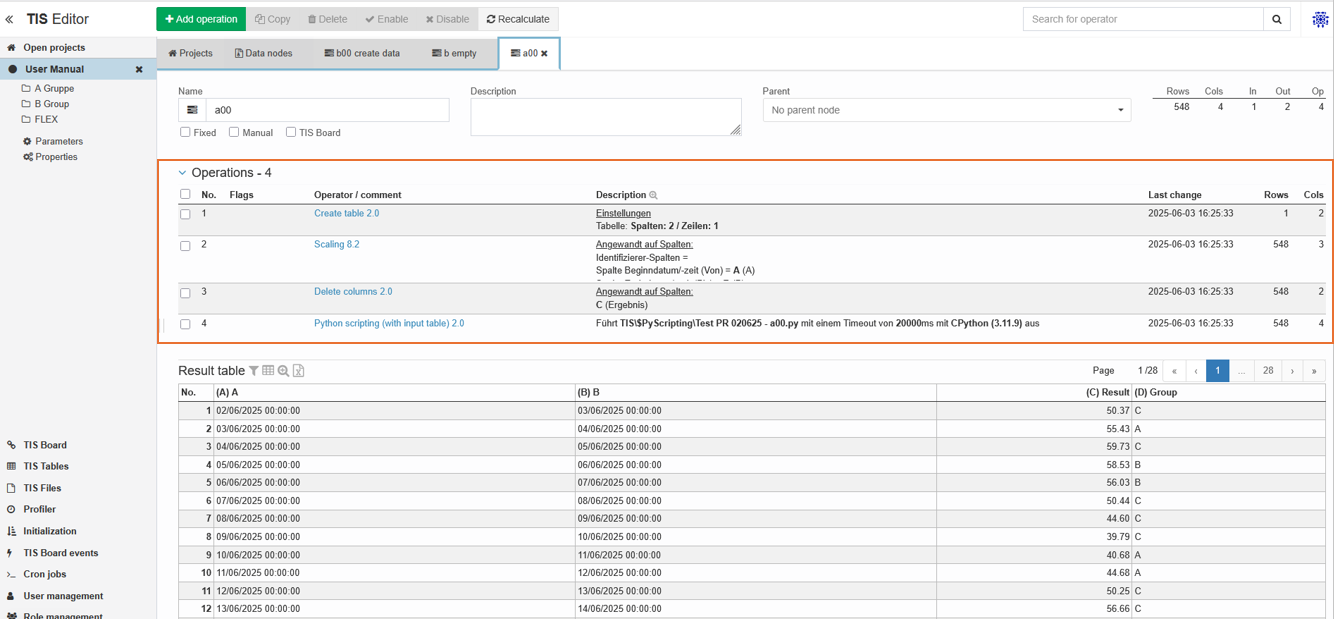Open the B Group folder
Viewport: 1334px width, 619px height.
[x=52, y=103]
